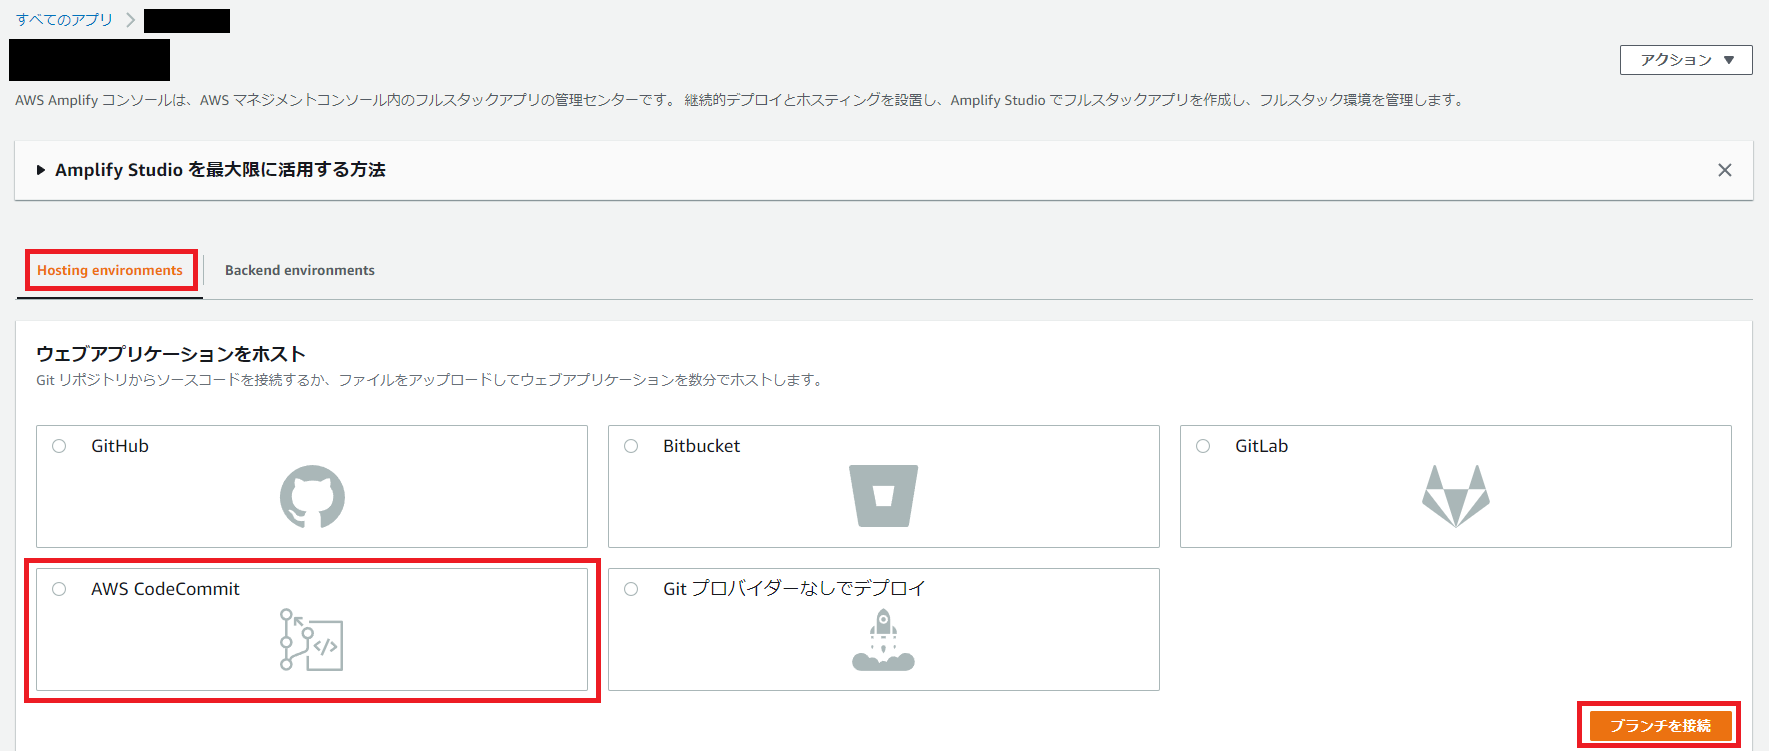Image resolution: width=1769 pixels, height=751 pixels.
Task: Select the AWS CodeCommit radio button
Action: coord(59,589)
